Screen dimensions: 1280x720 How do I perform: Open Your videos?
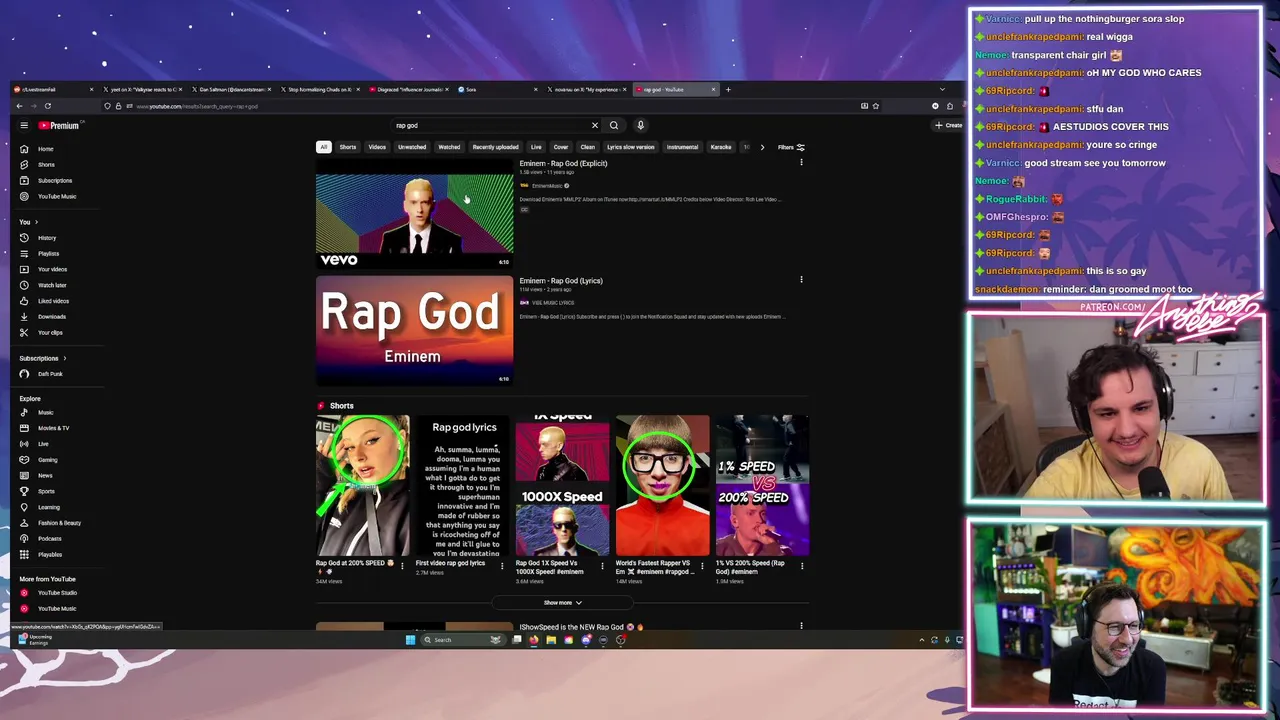click(52, 269)
